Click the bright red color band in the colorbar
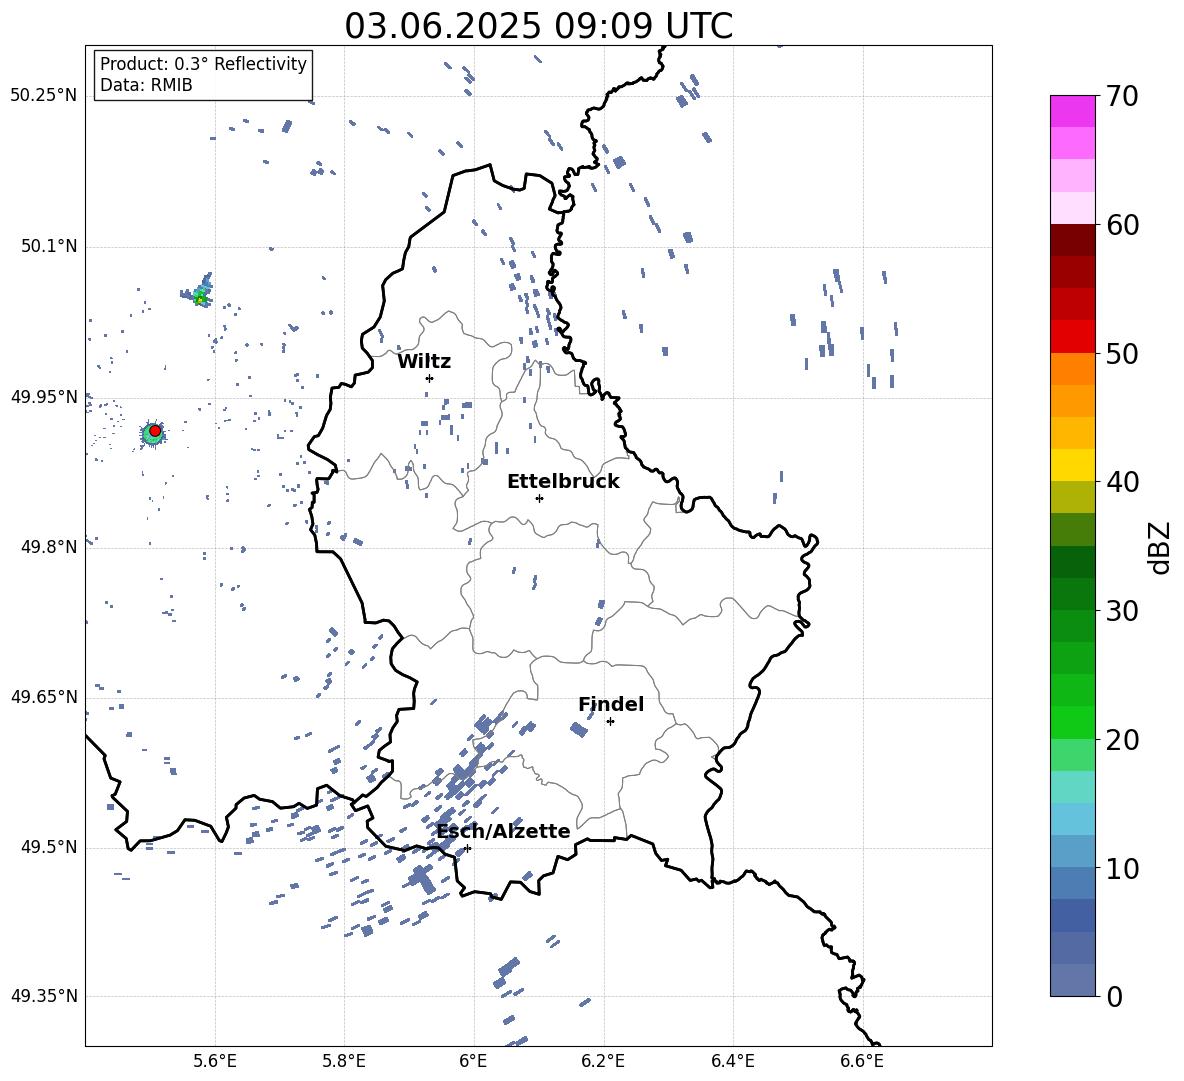Image resolution: width=1184 pixels, height=1081 pixels. point(1072,337)
